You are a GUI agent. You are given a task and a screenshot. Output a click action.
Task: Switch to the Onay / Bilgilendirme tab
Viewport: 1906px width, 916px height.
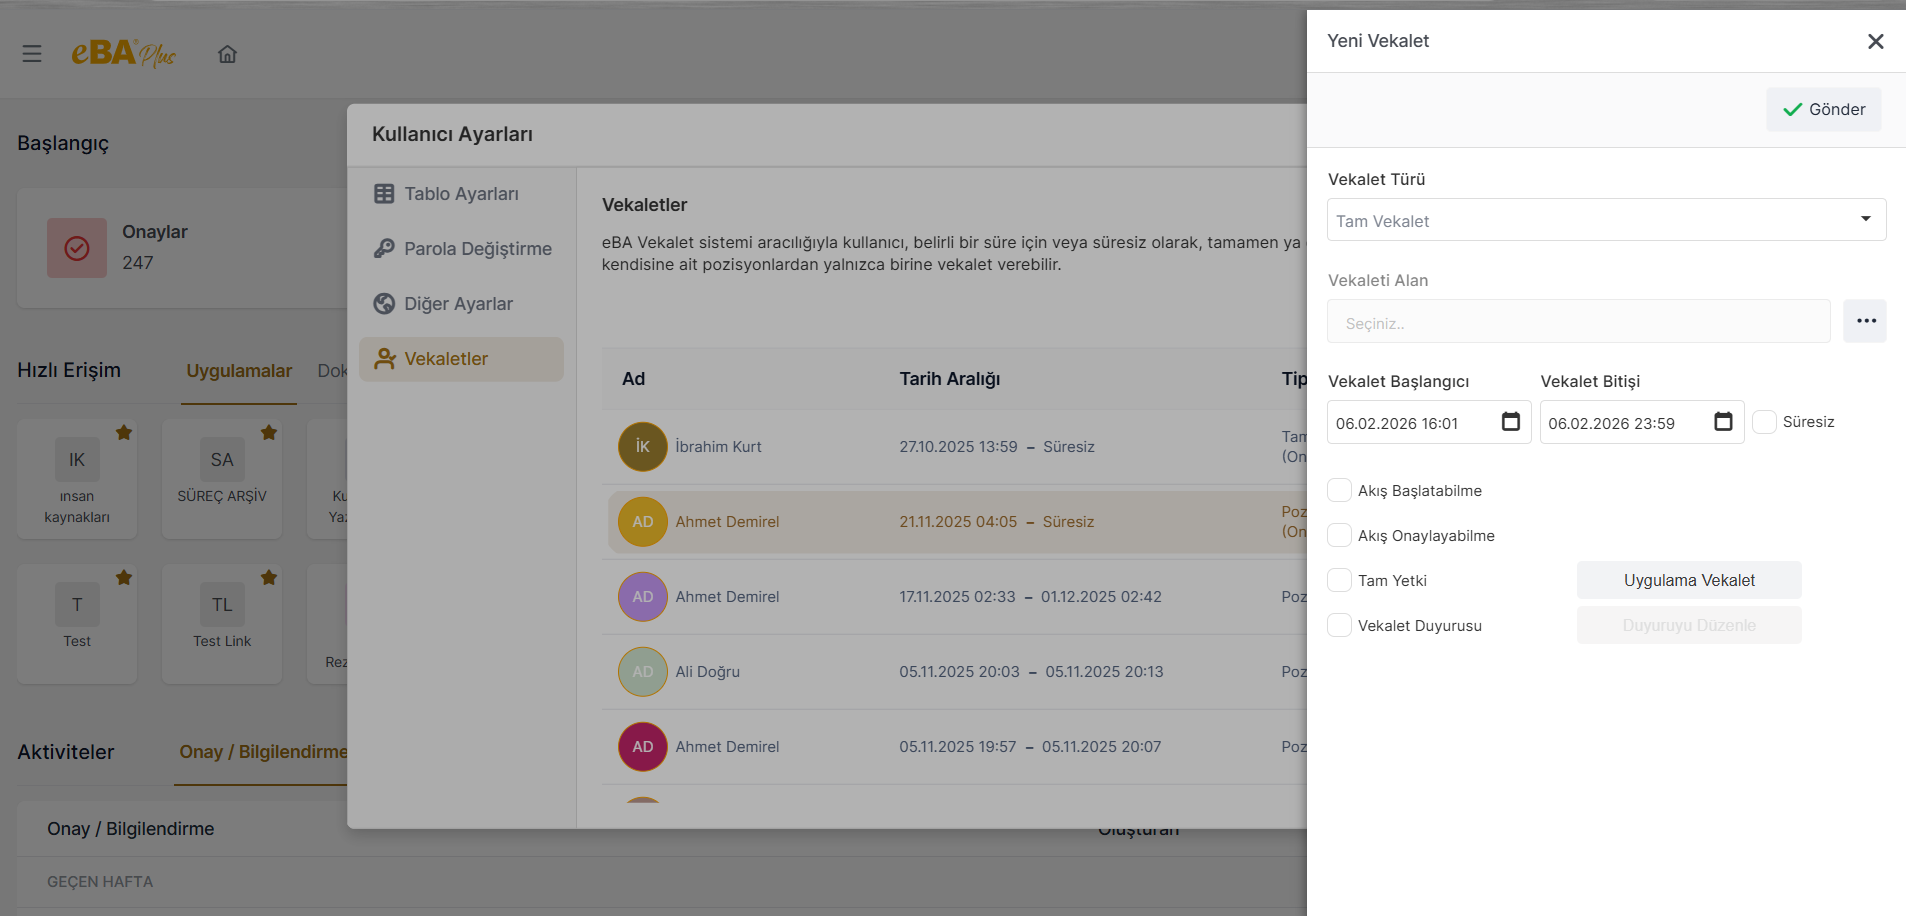point(263,752)
